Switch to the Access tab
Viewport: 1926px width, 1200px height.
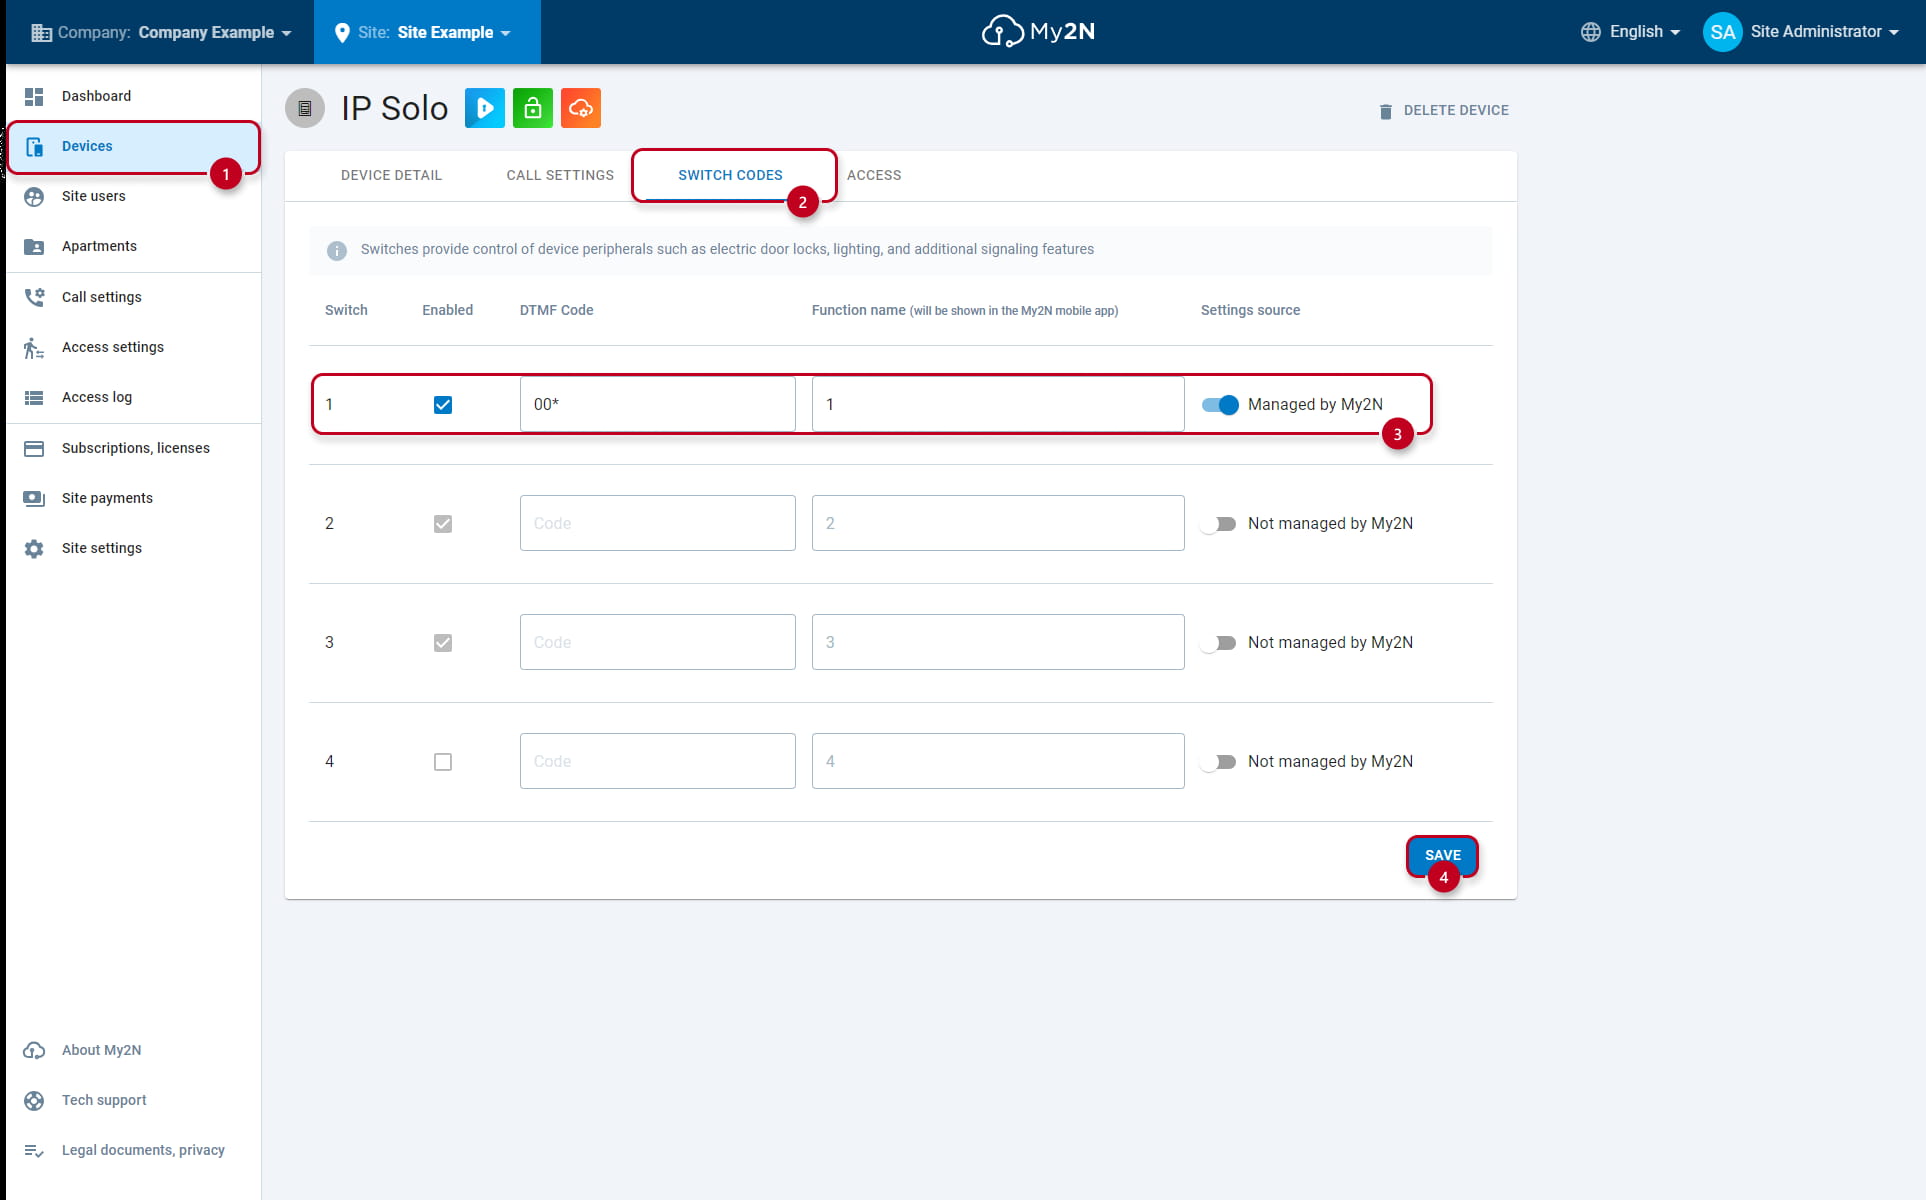874,175
